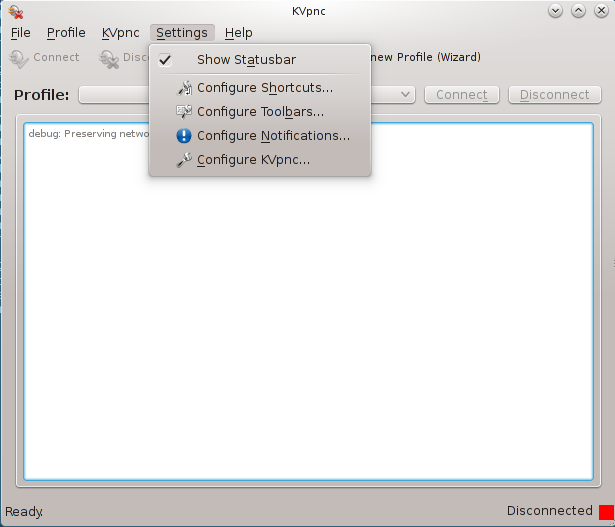Click the KVpnc application title bar icon
Screen dimensions: 615x527
coord(16,12)
